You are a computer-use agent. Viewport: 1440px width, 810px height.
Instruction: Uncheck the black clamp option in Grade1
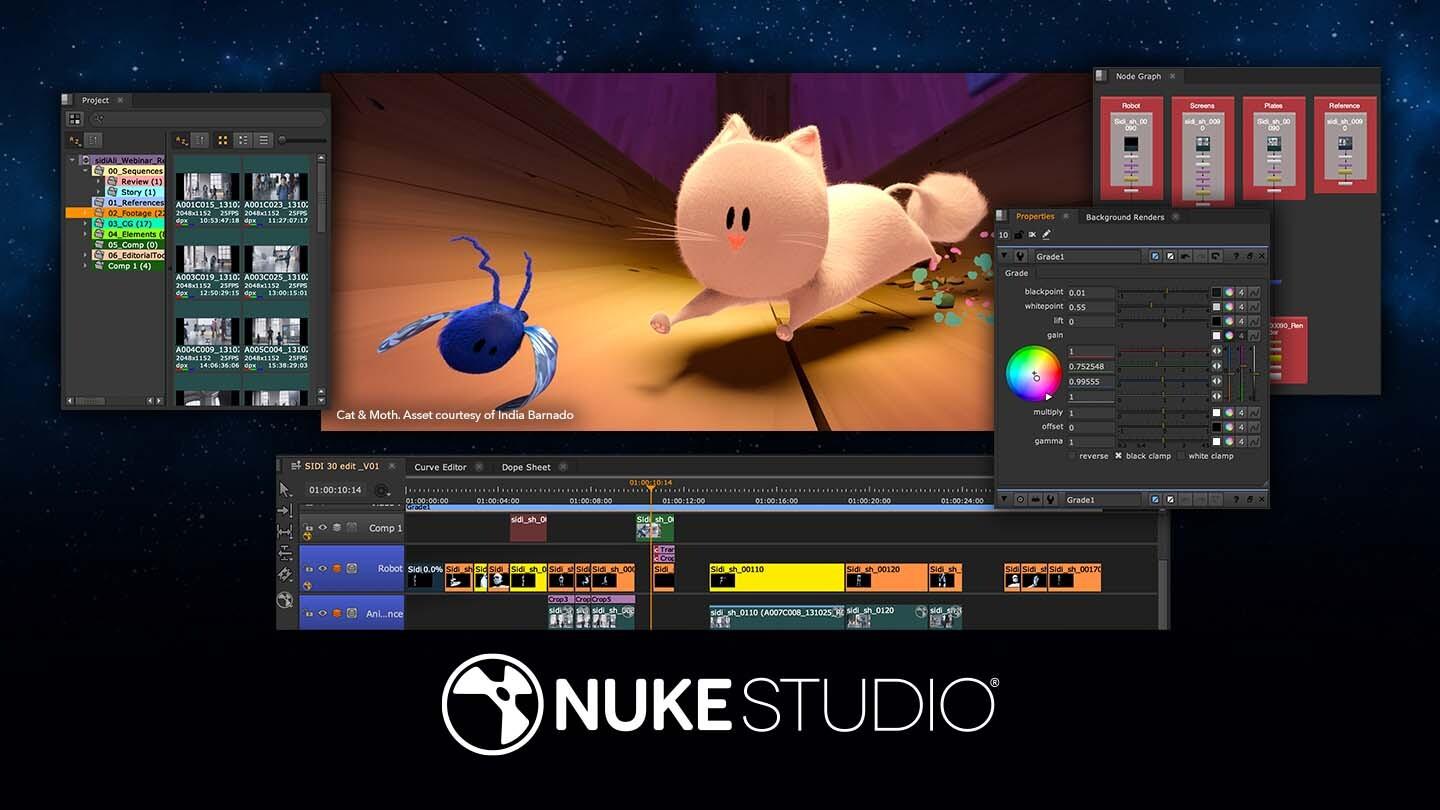pos(1118,456)
